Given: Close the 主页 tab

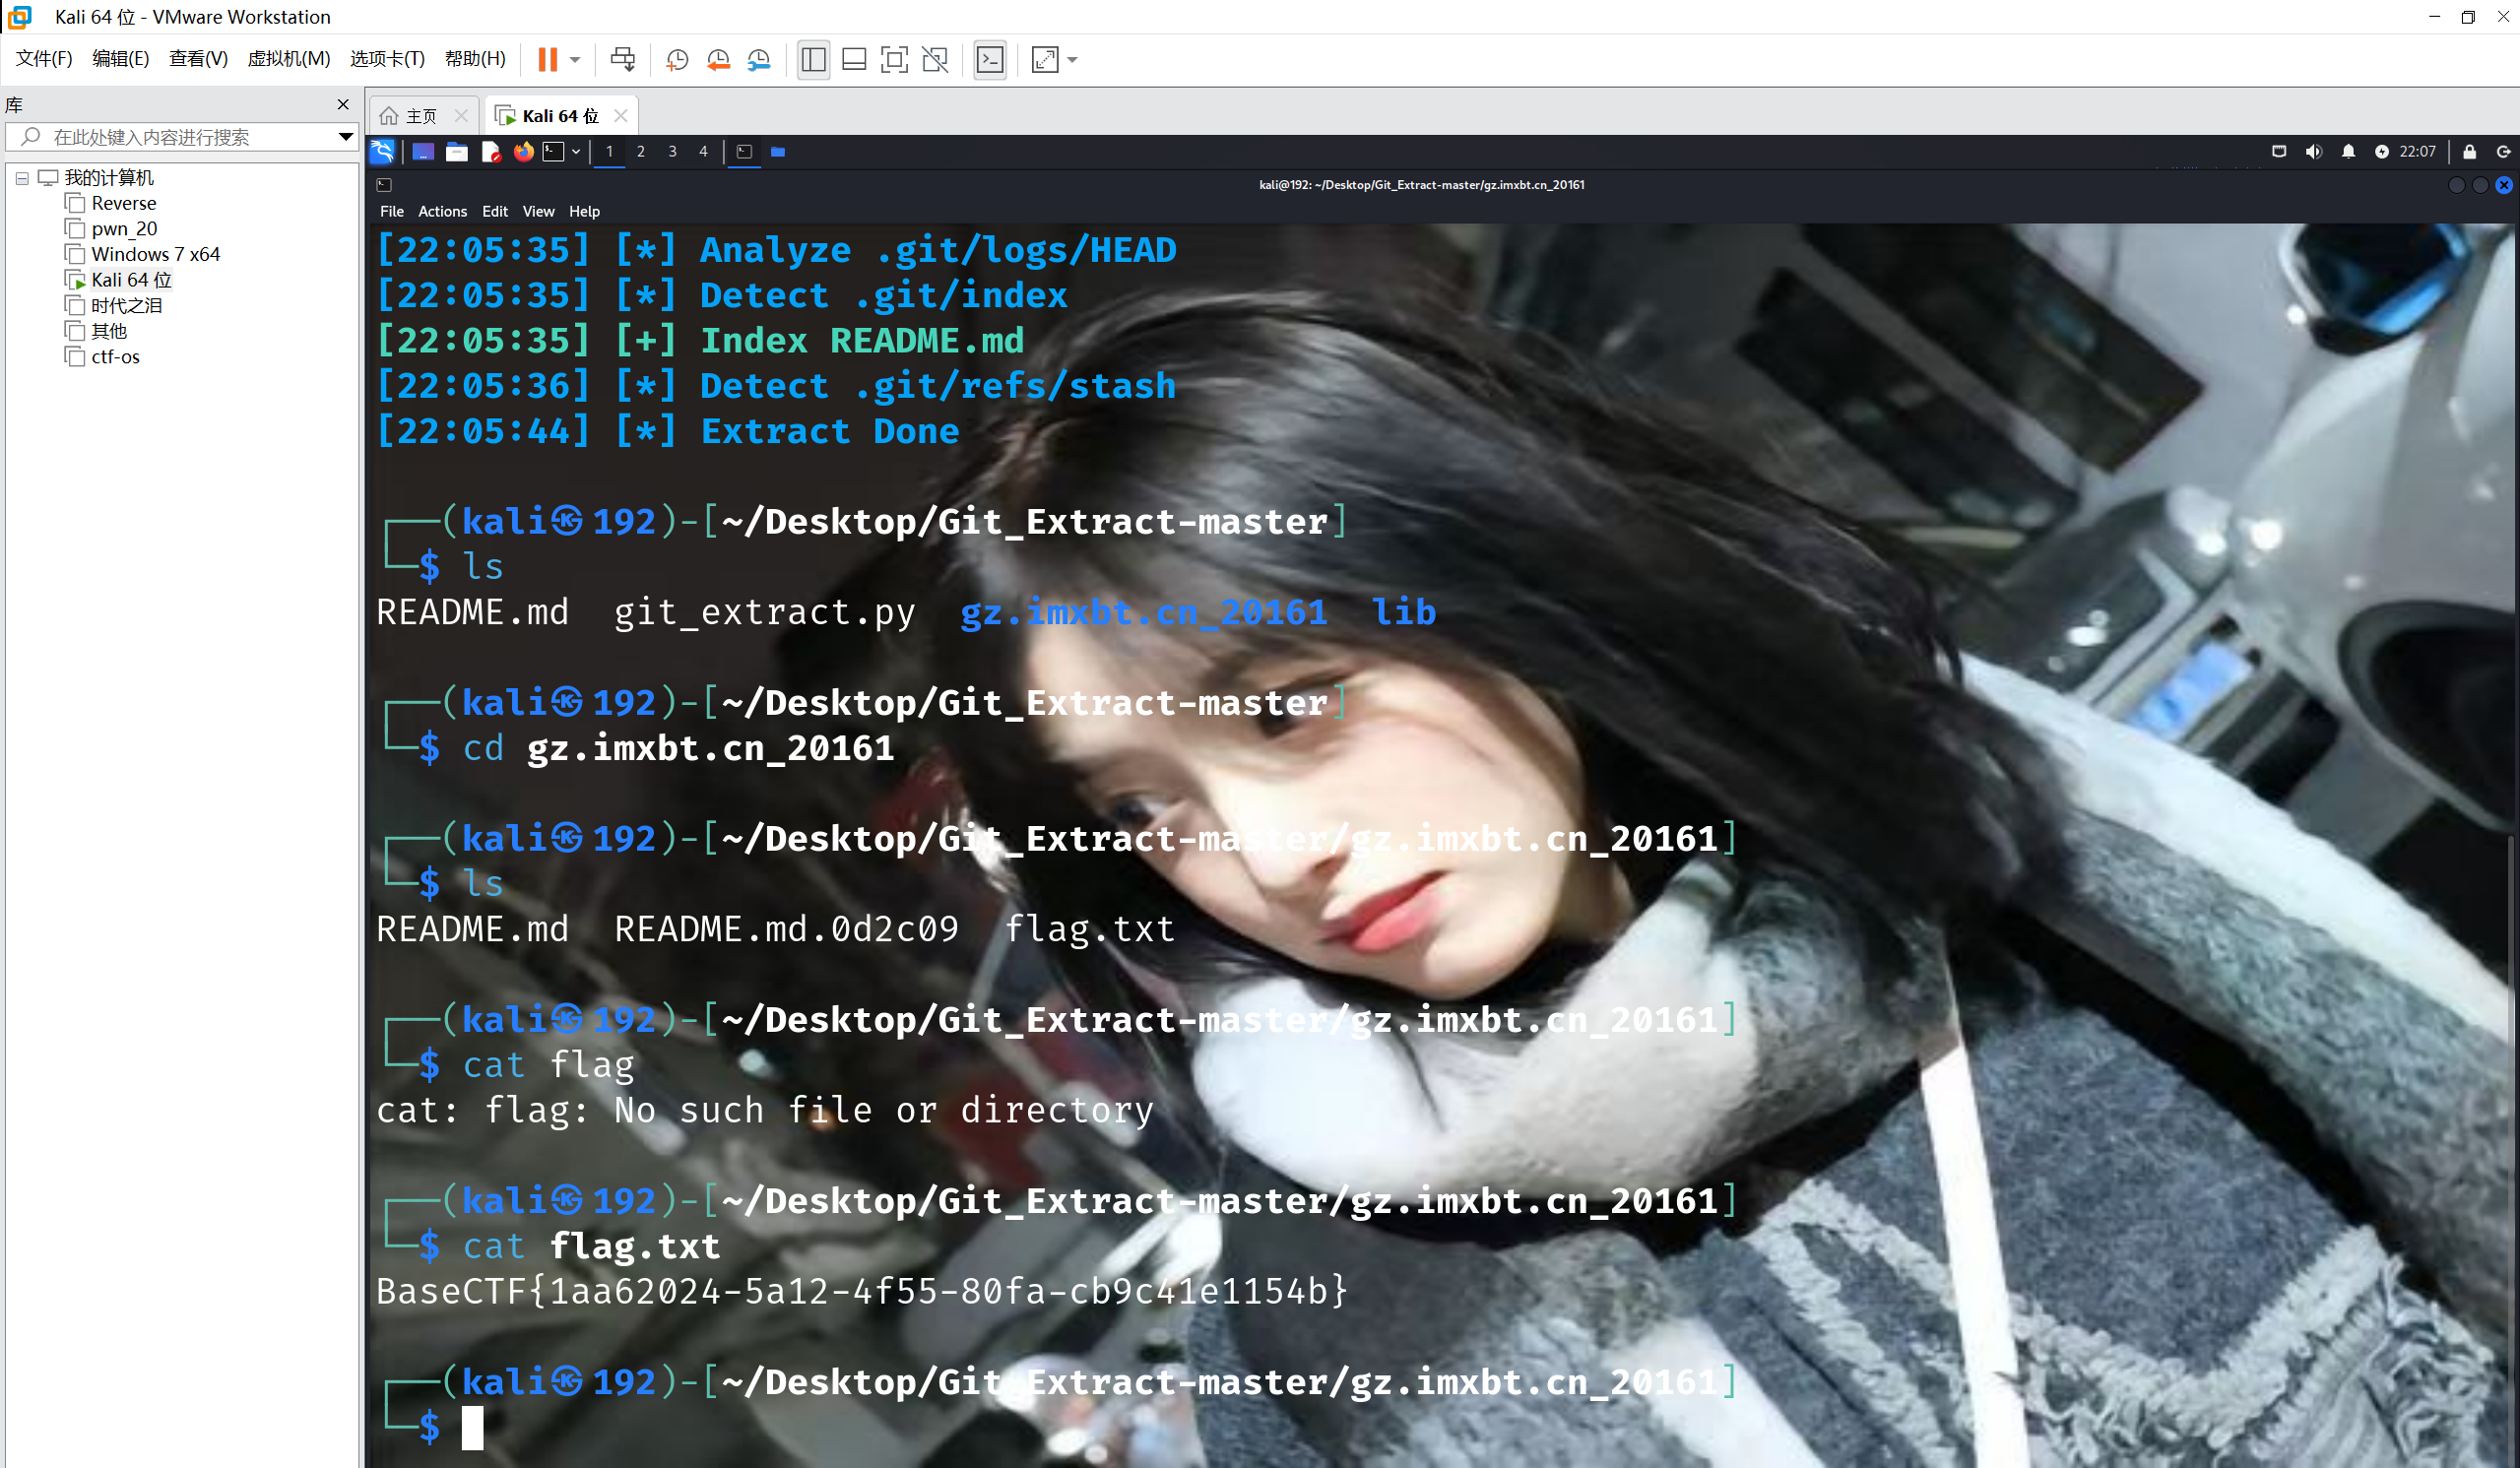Looking at the screenshot, I should coord(461,116).
